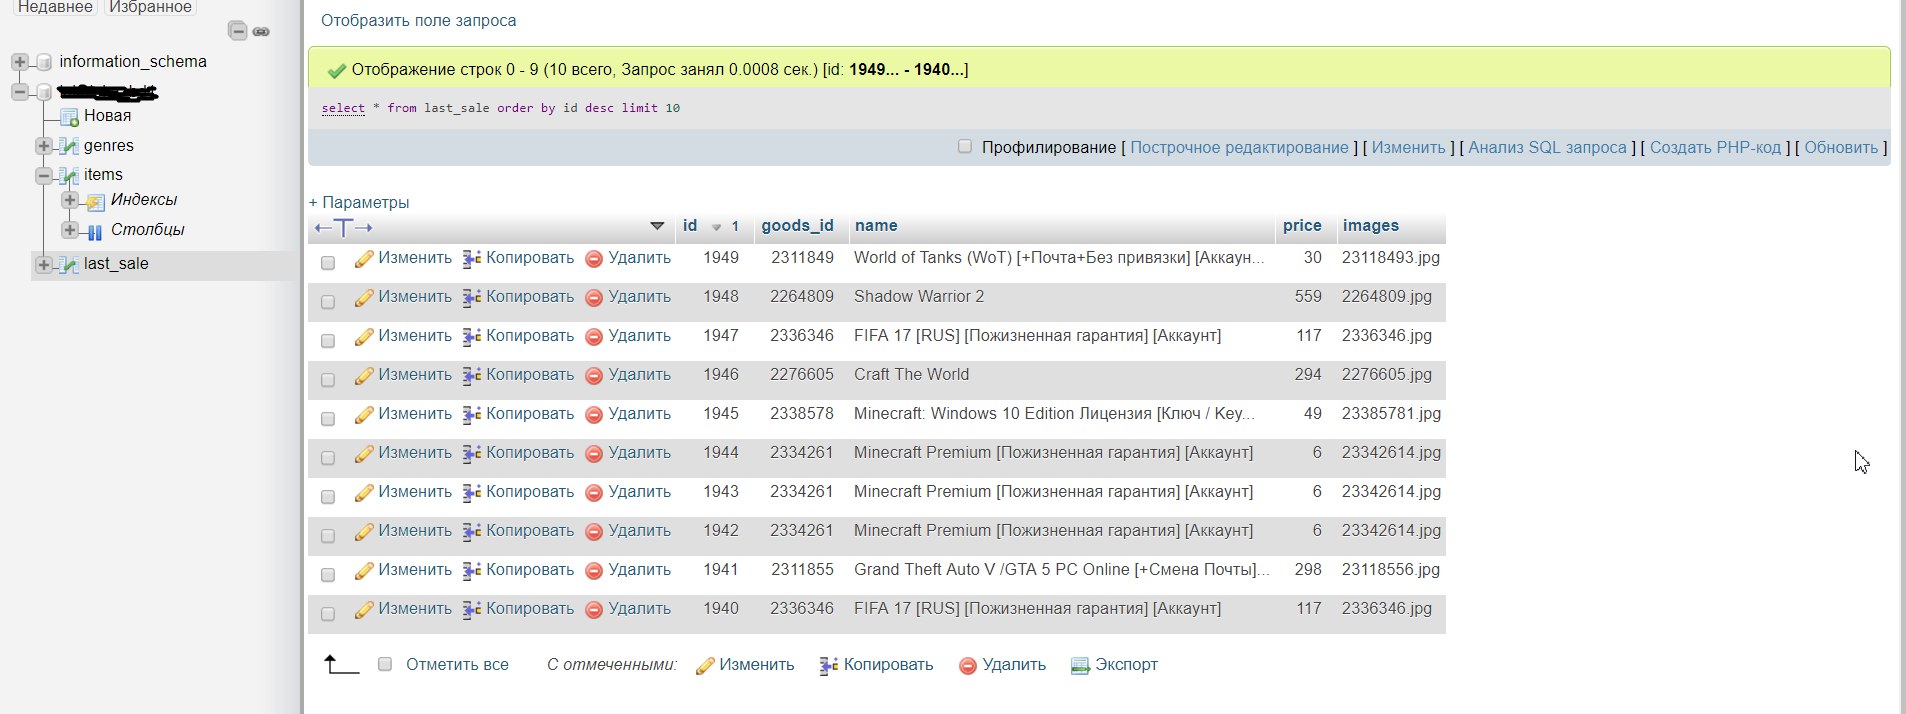Collapse the items table node
This screenshot has height=714, width=1906.
tap(44, 175)
